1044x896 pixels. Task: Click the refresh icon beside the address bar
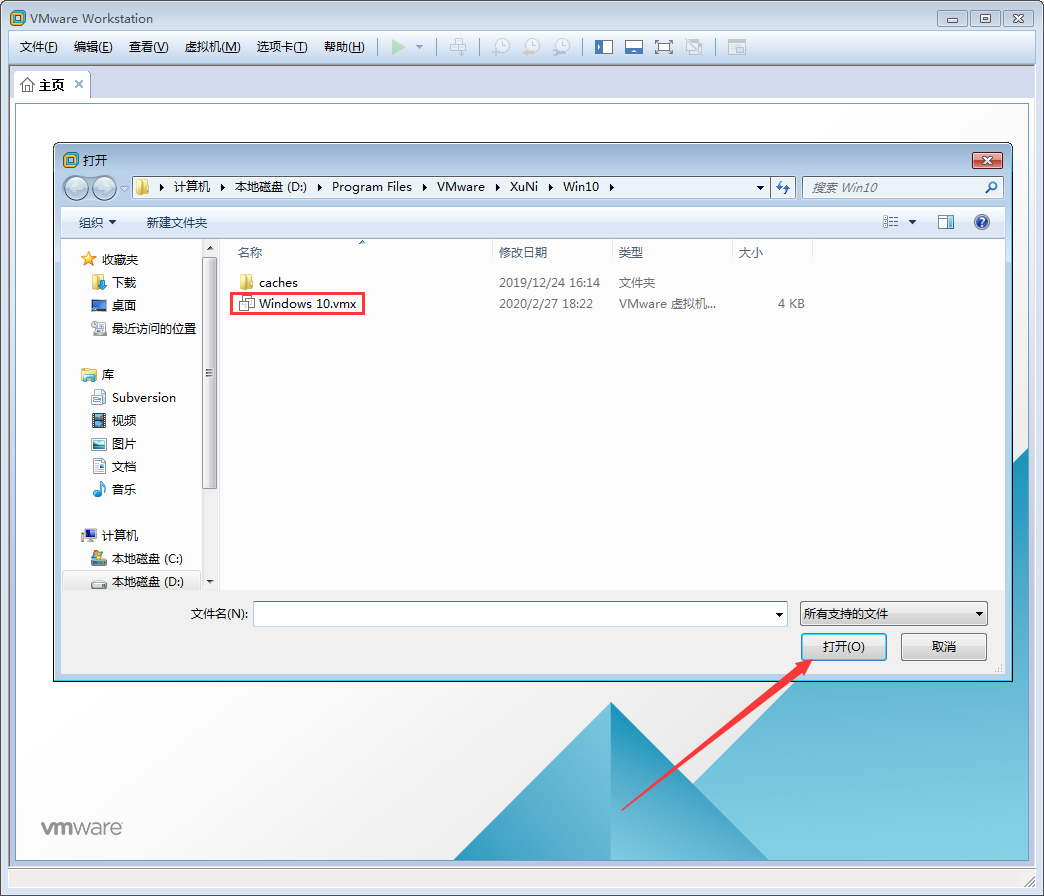point(784,187)
